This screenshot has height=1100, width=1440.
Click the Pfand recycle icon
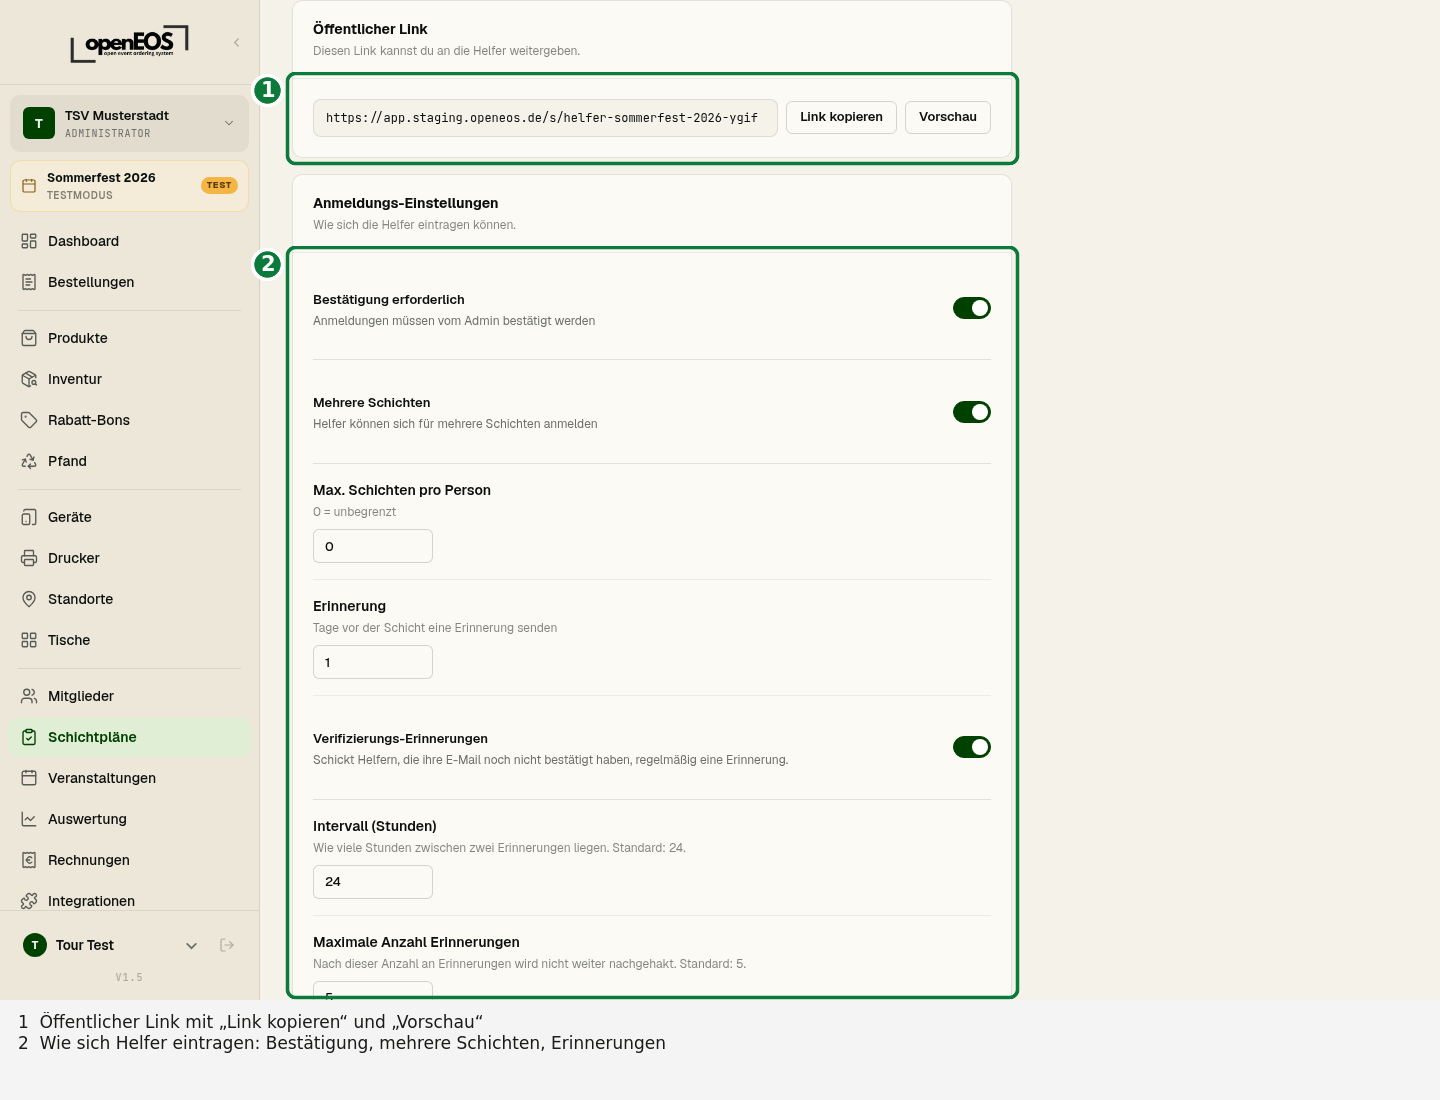(x=29, y=461)
